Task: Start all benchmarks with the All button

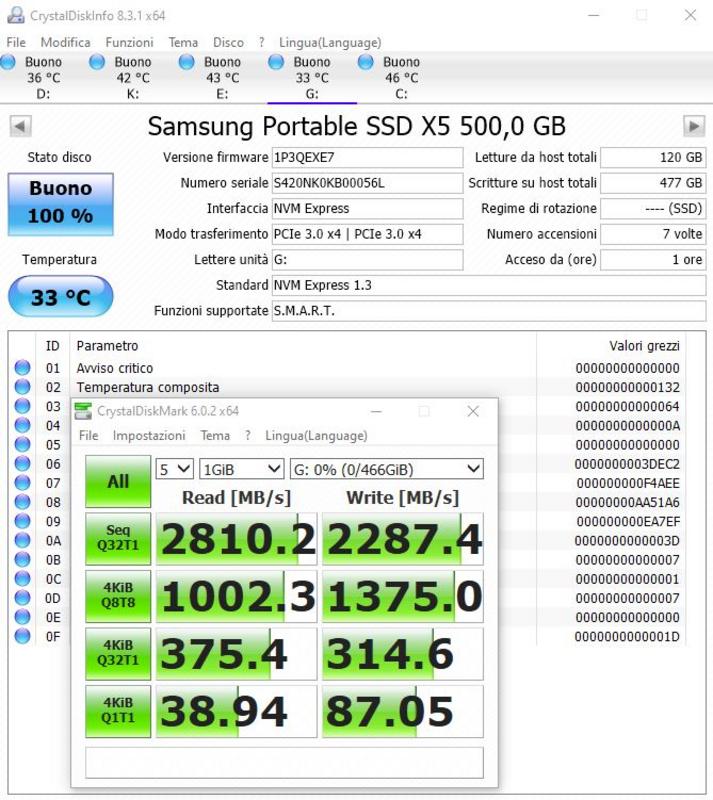Action: point(118,481)
